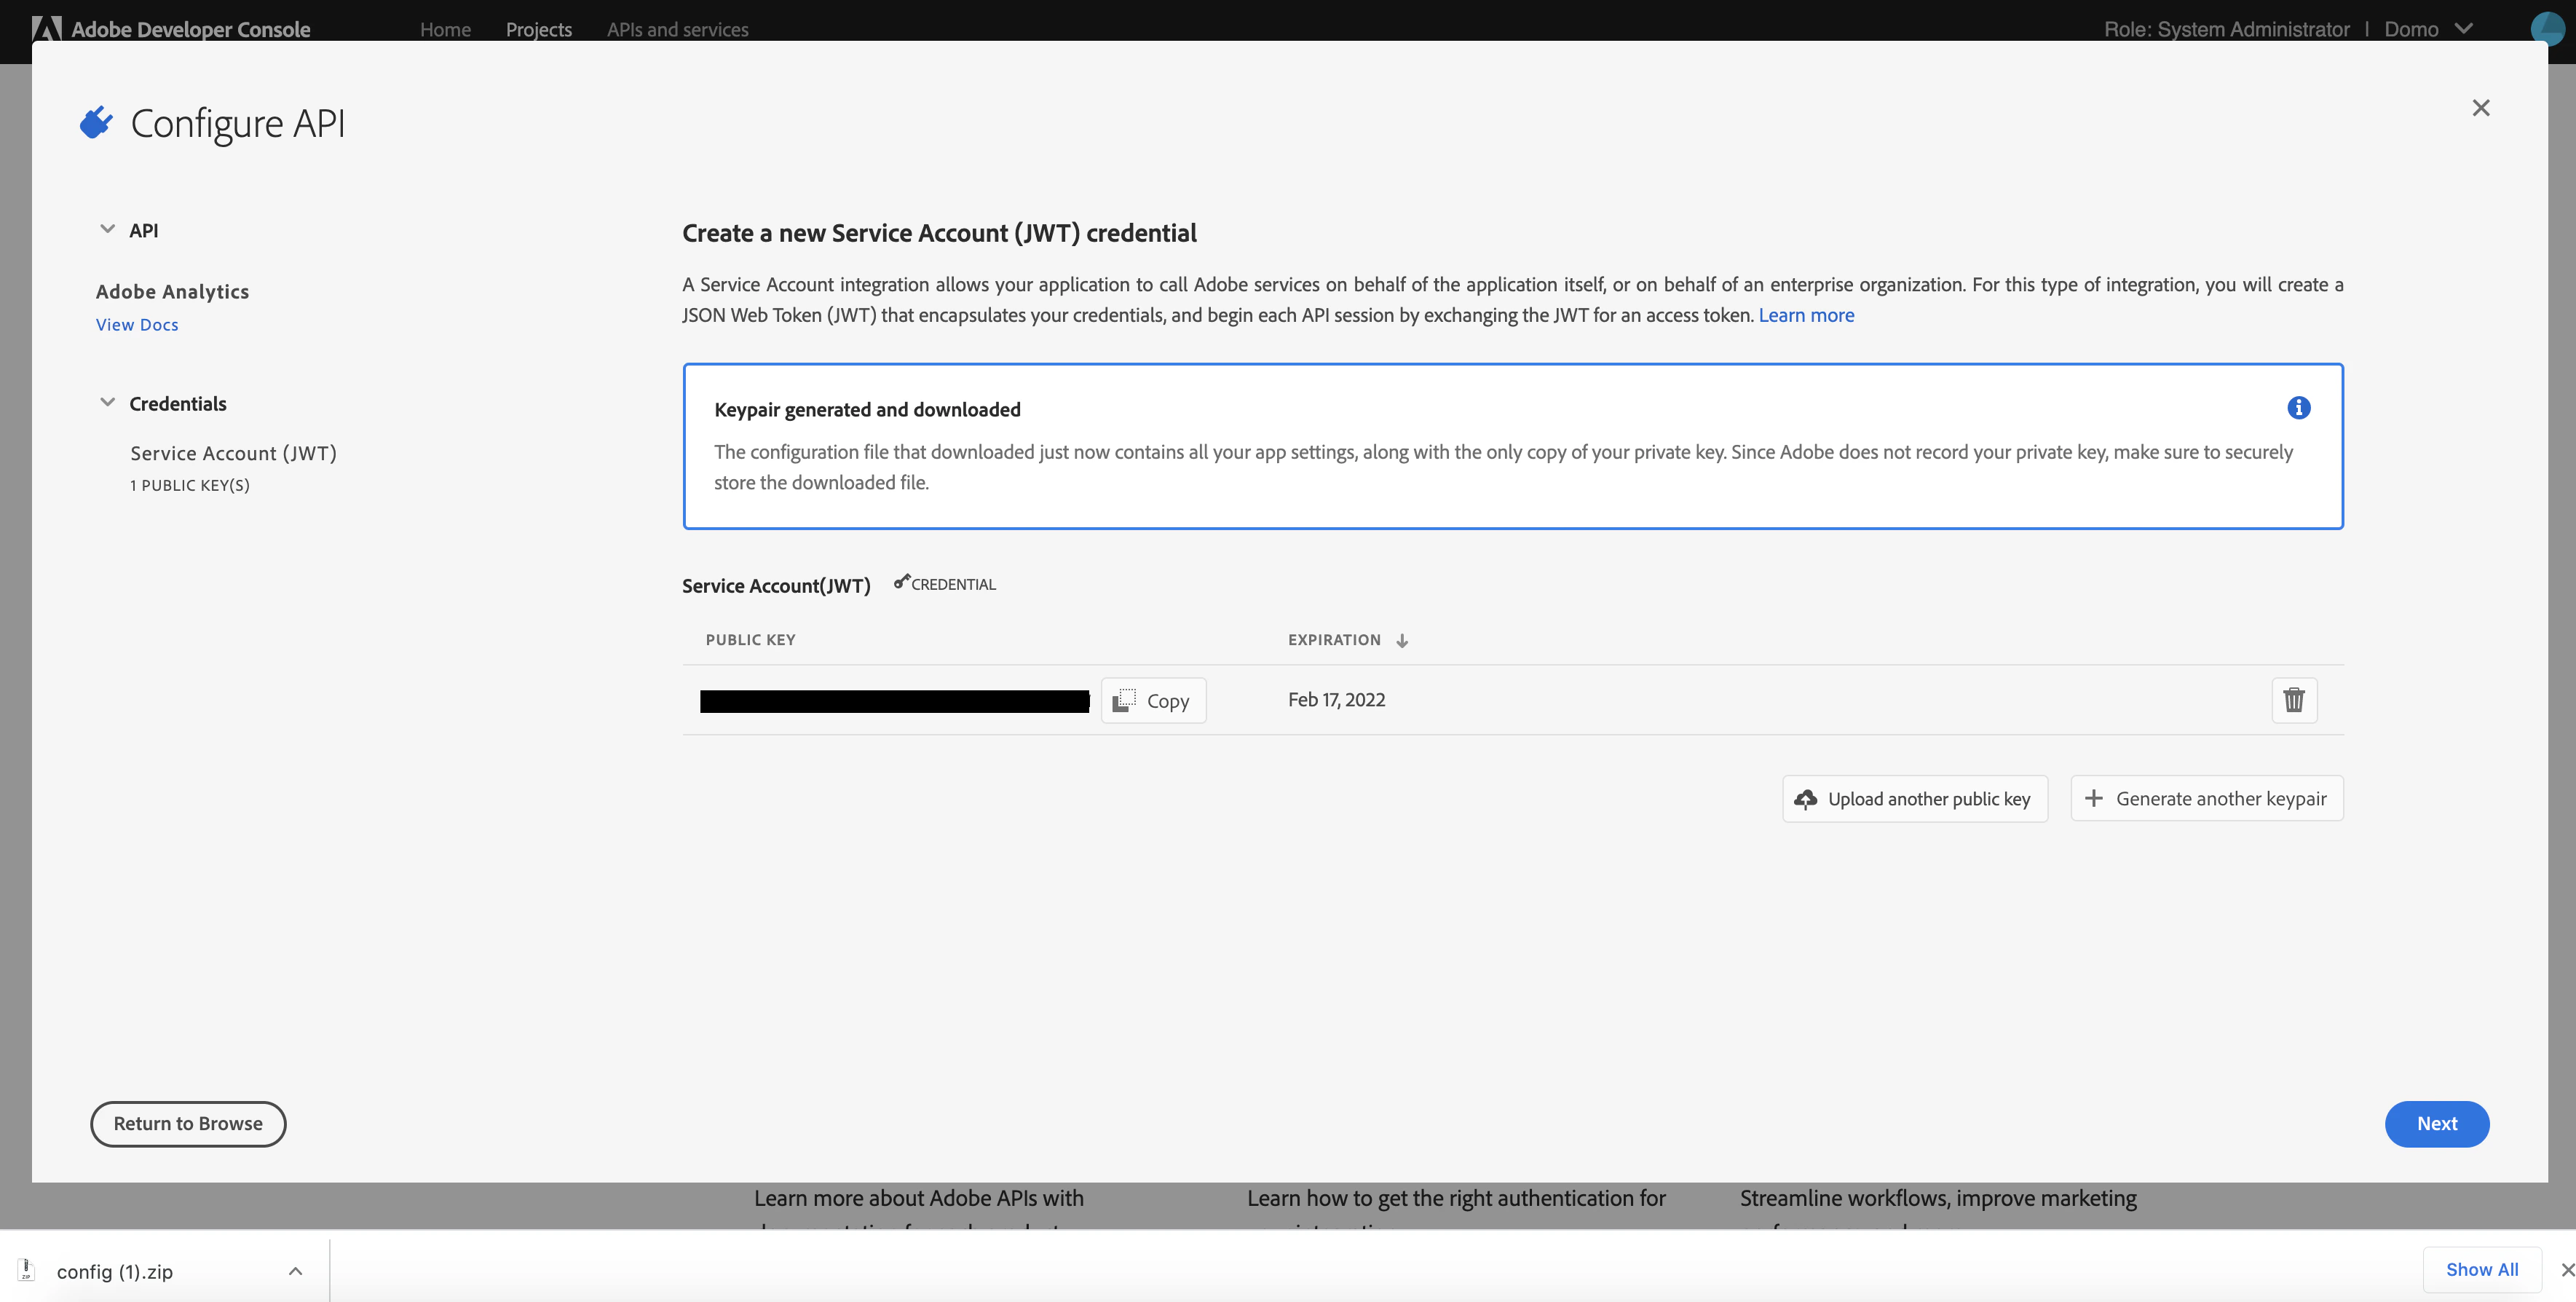2576x1302 pixels.
Task: Select Service Account (JWT) in sidebar
Action: coord(233,453)
